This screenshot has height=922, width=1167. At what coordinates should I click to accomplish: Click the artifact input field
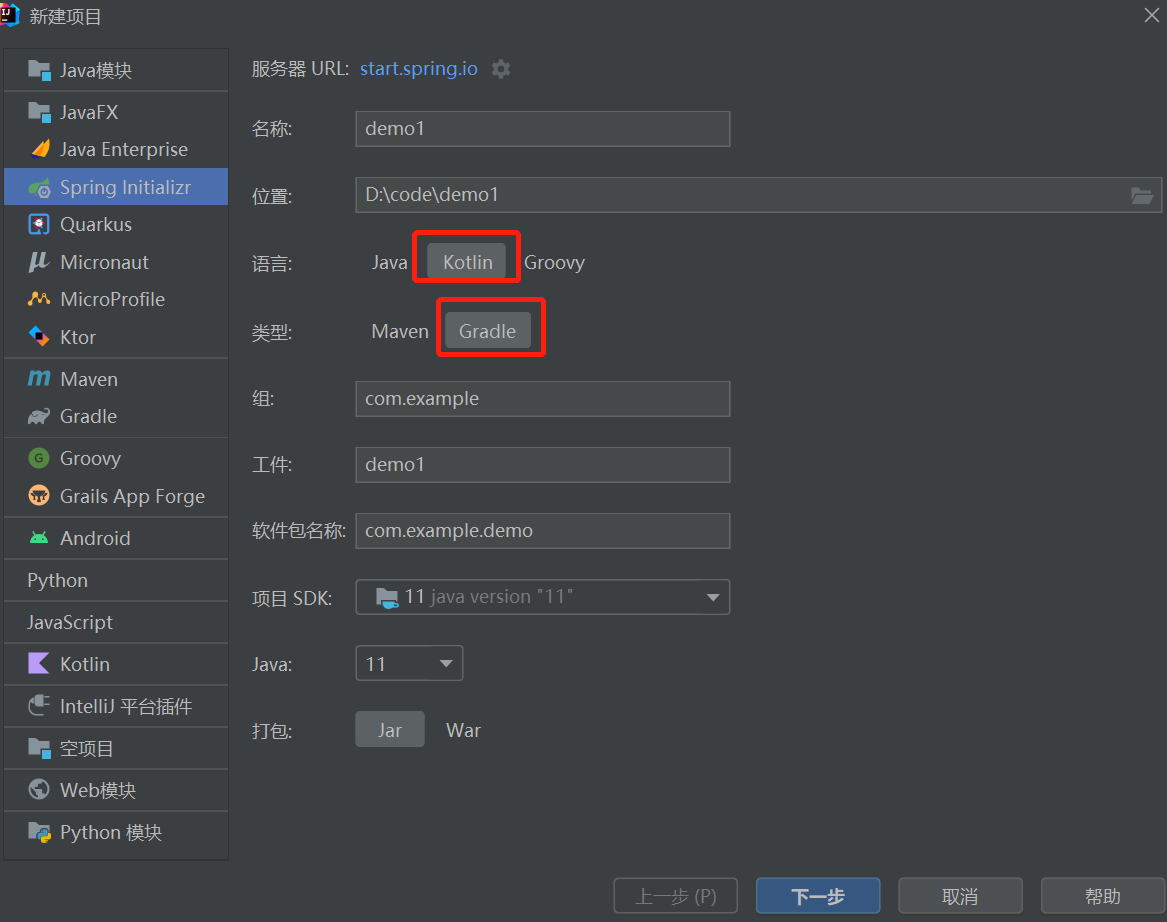pyautogui.click(x=543, y=465)
